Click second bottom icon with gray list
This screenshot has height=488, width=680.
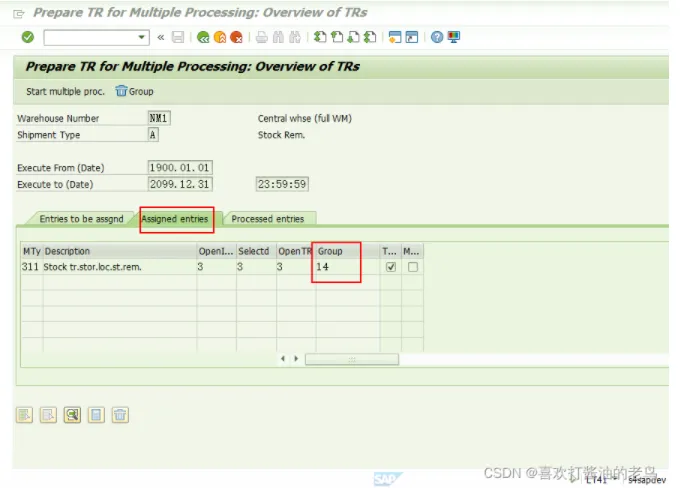(49, 415)
